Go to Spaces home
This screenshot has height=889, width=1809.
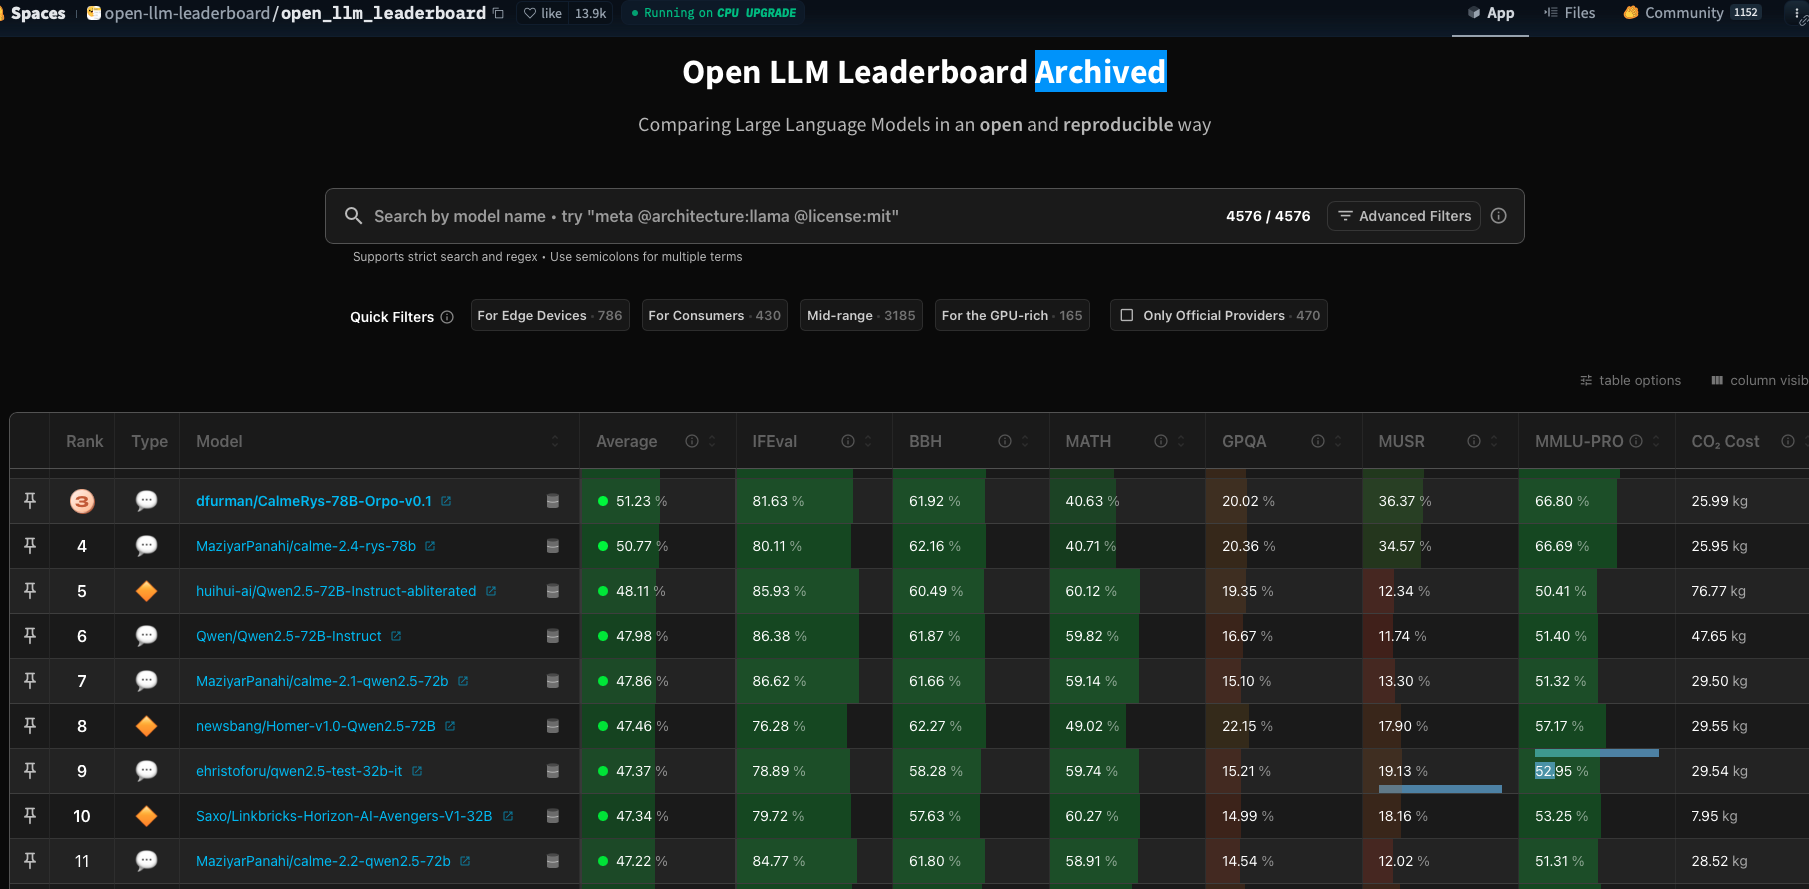pos(37,13)
